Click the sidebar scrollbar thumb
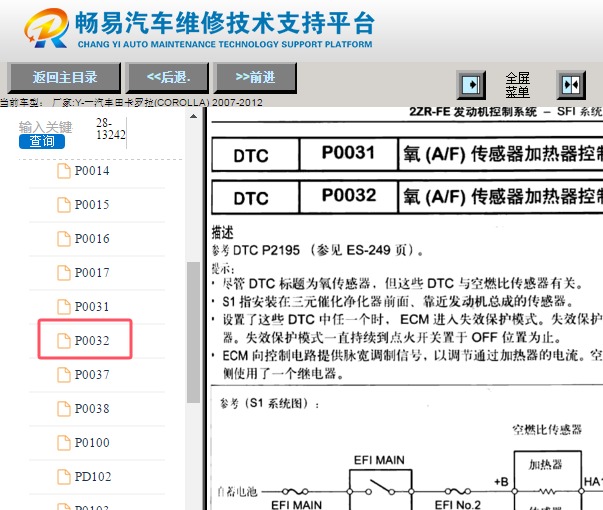This screenshot has width=603, height=510. (193, 332)
